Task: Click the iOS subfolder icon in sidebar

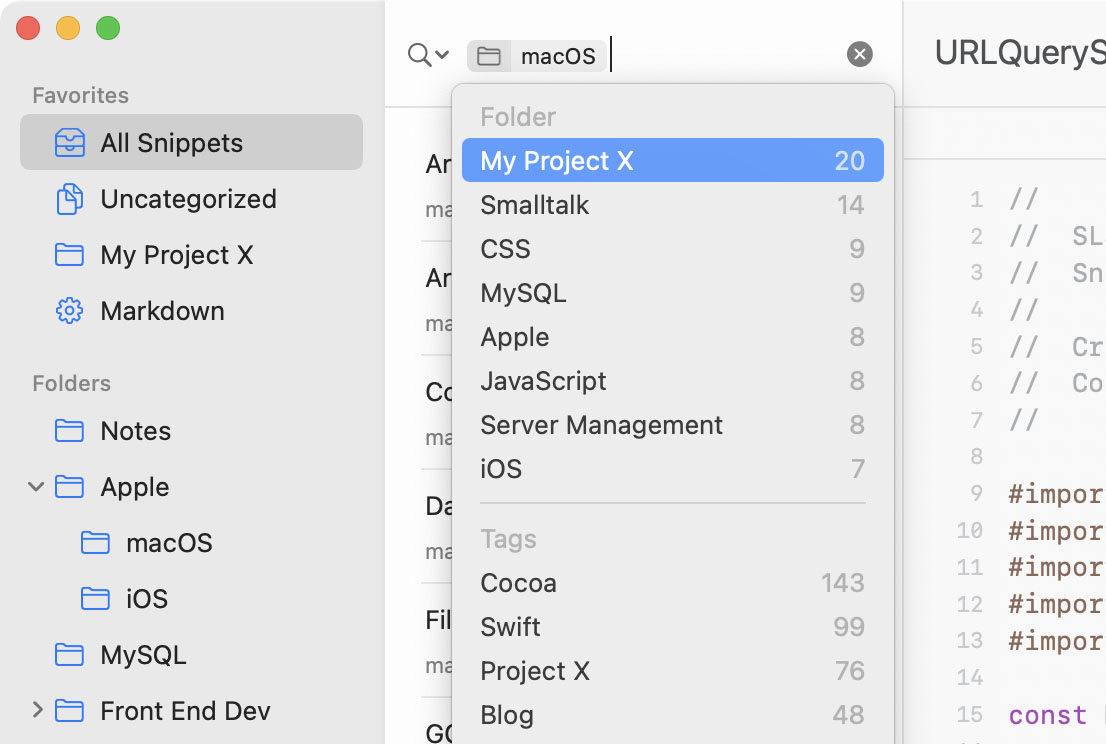Action: coord(95,598)
